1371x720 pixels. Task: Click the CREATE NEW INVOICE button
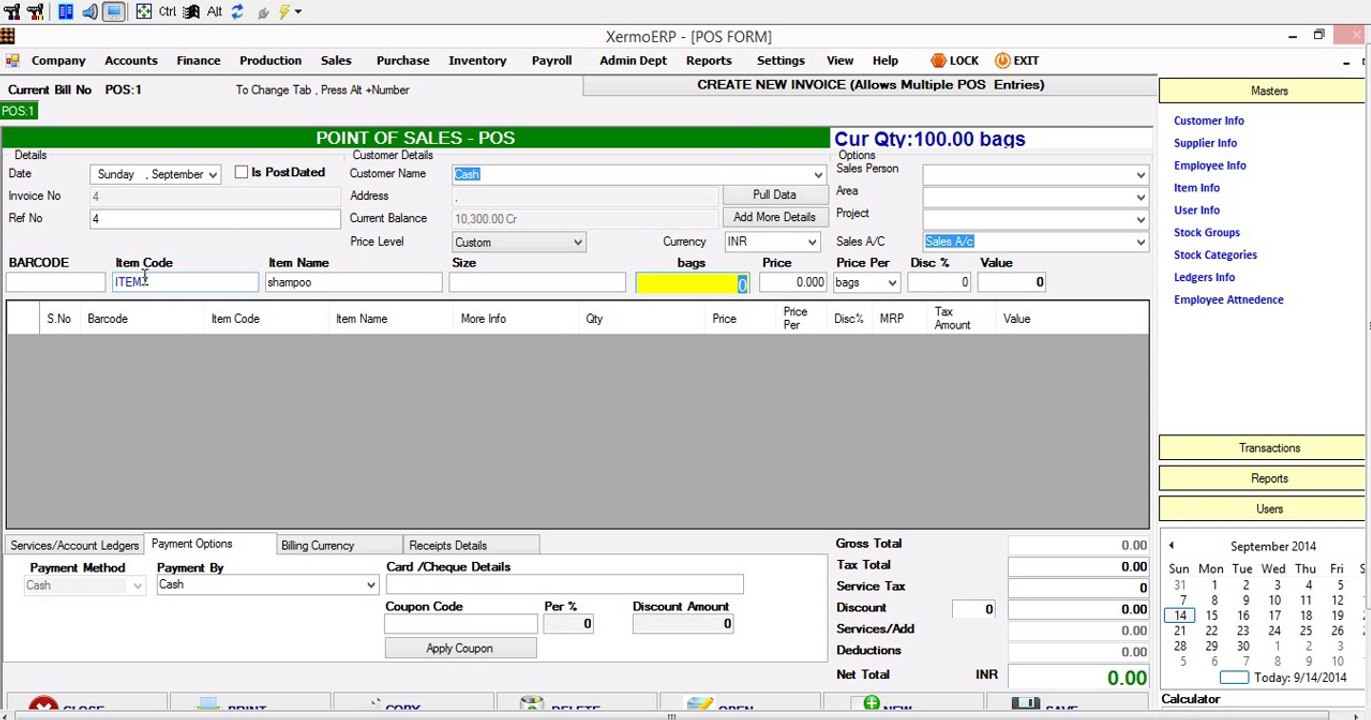point(869,85)
